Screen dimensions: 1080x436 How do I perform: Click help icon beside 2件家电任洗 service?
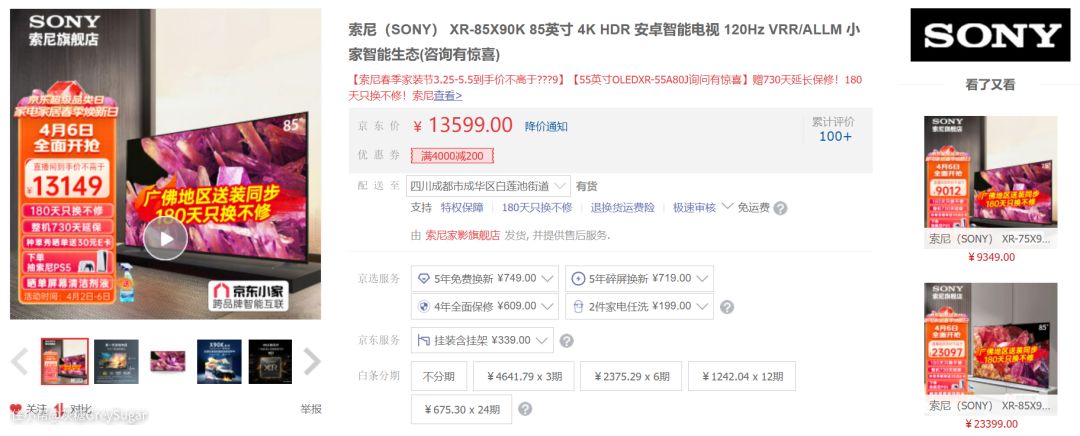click(728, 307)
